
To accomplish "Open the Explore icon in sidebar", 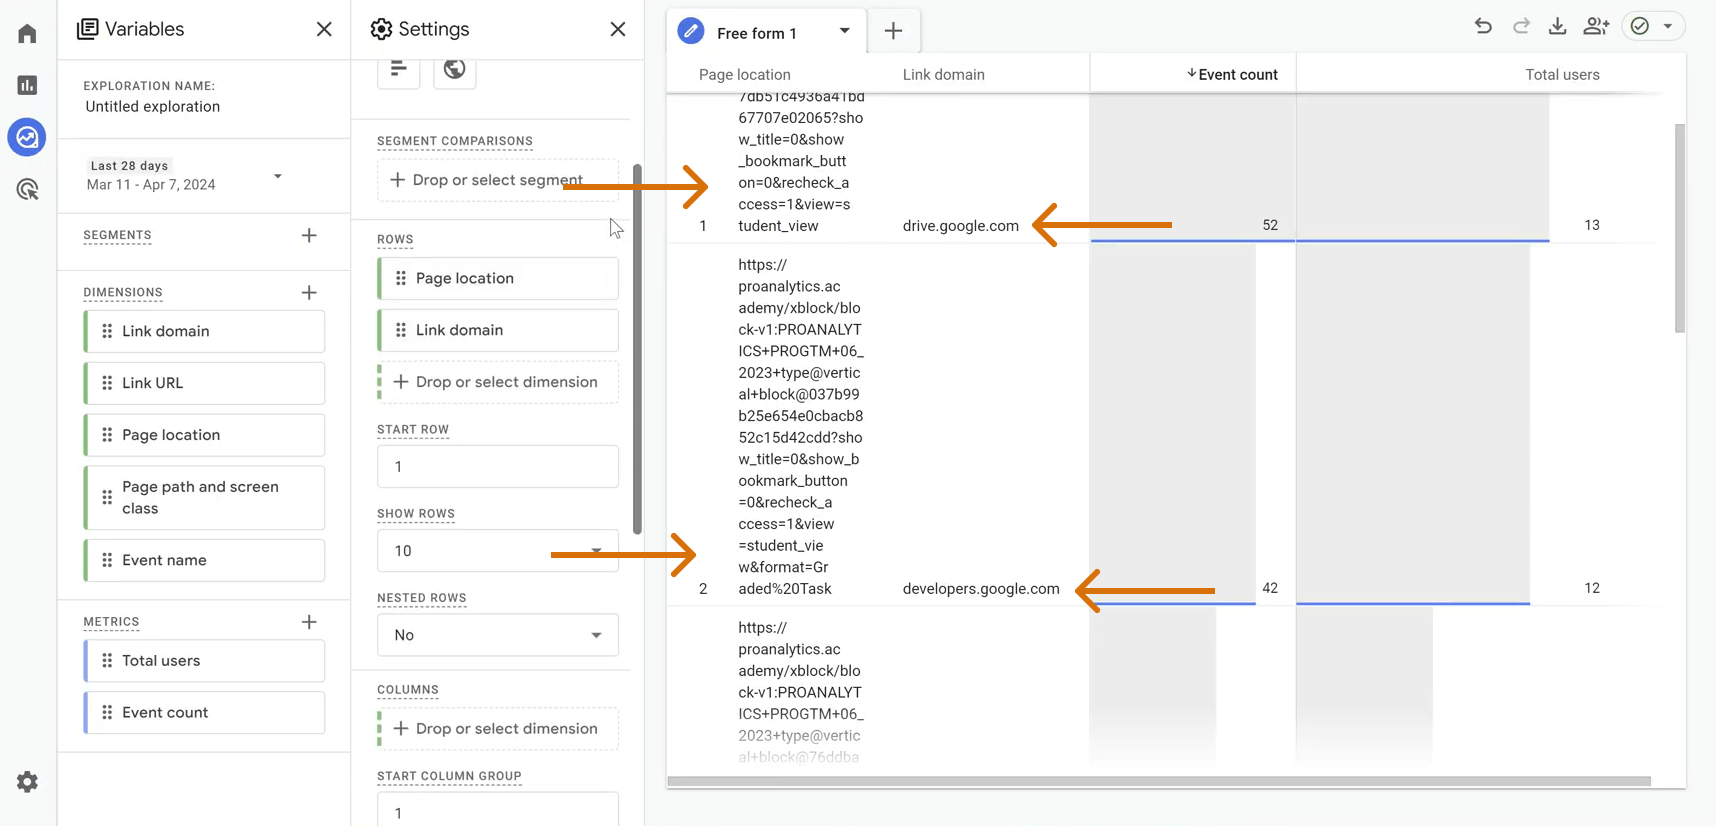I will coord(27,137).
